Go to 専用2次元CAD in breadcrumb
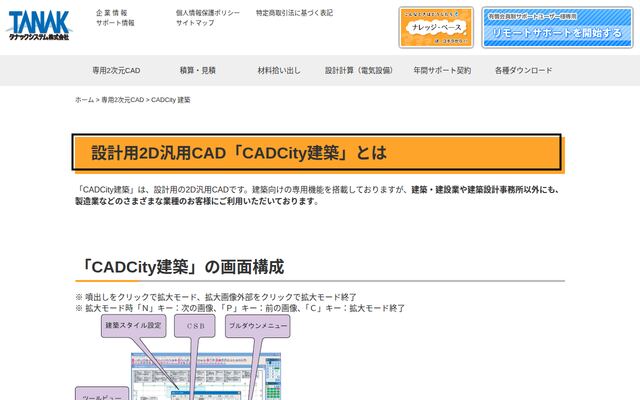Viewport: 640px width, 400px height. coord(122,100)
